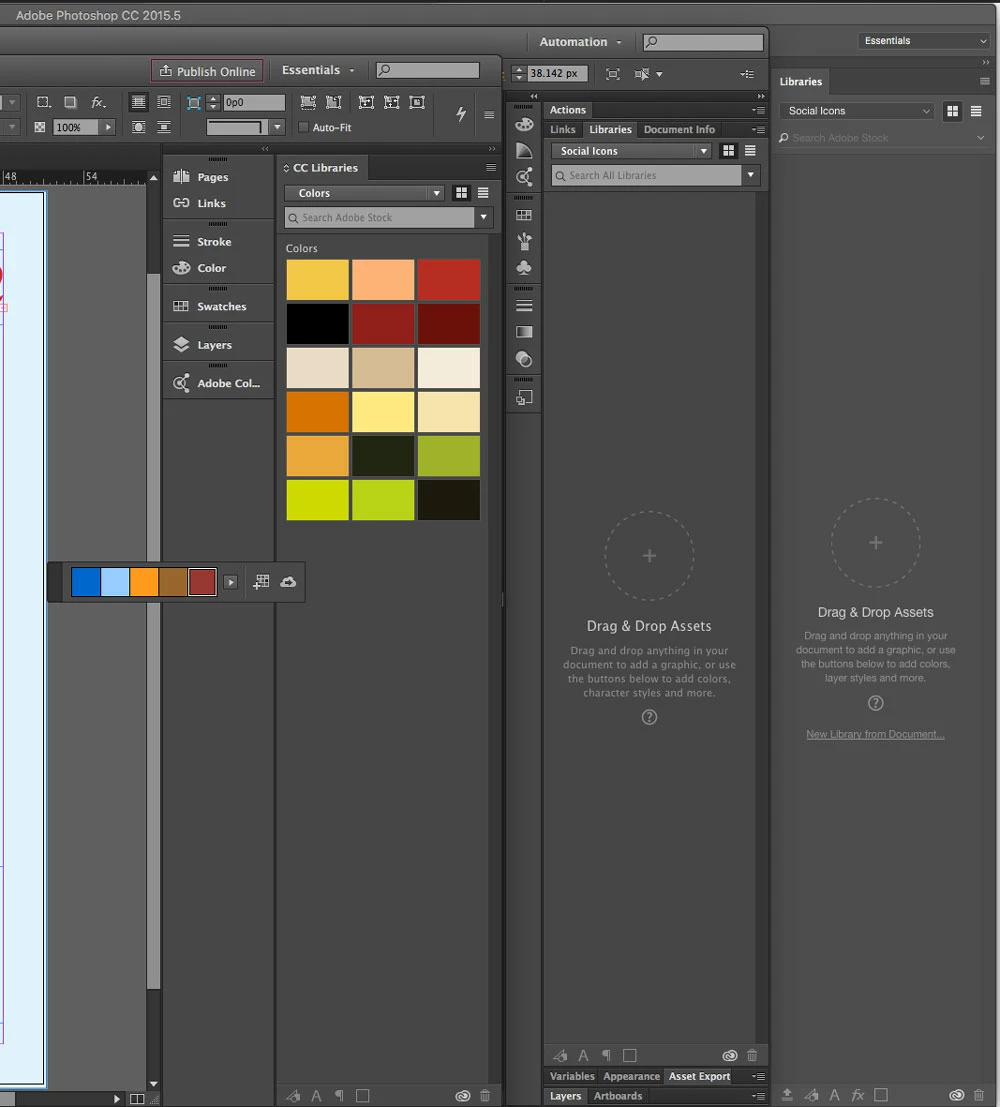Switch Illustrator Libraries to grid view
This screenshot has height=1107, width=1000.
728,150
